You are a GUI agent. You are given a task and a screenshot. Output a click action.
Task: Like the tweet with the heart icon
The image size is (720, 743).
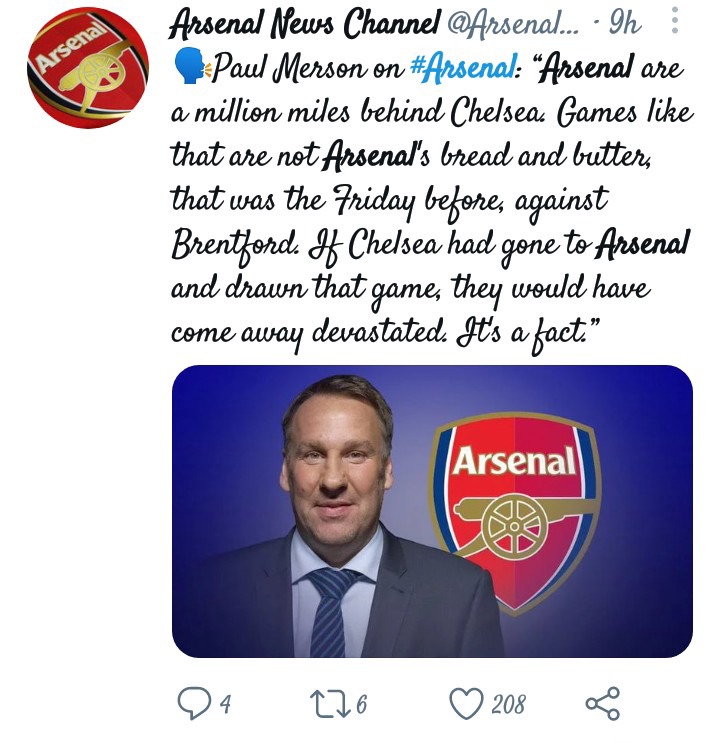466,704
